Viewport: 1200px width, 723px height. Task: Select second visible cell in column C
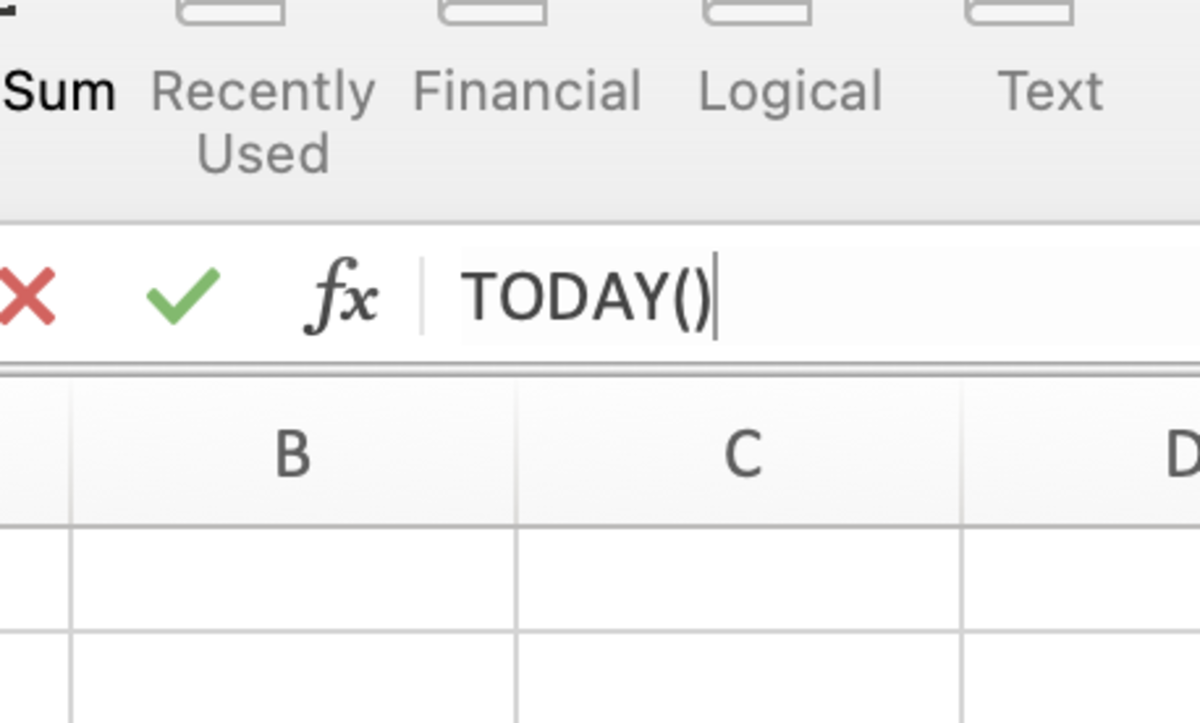[x=739, y=678]
